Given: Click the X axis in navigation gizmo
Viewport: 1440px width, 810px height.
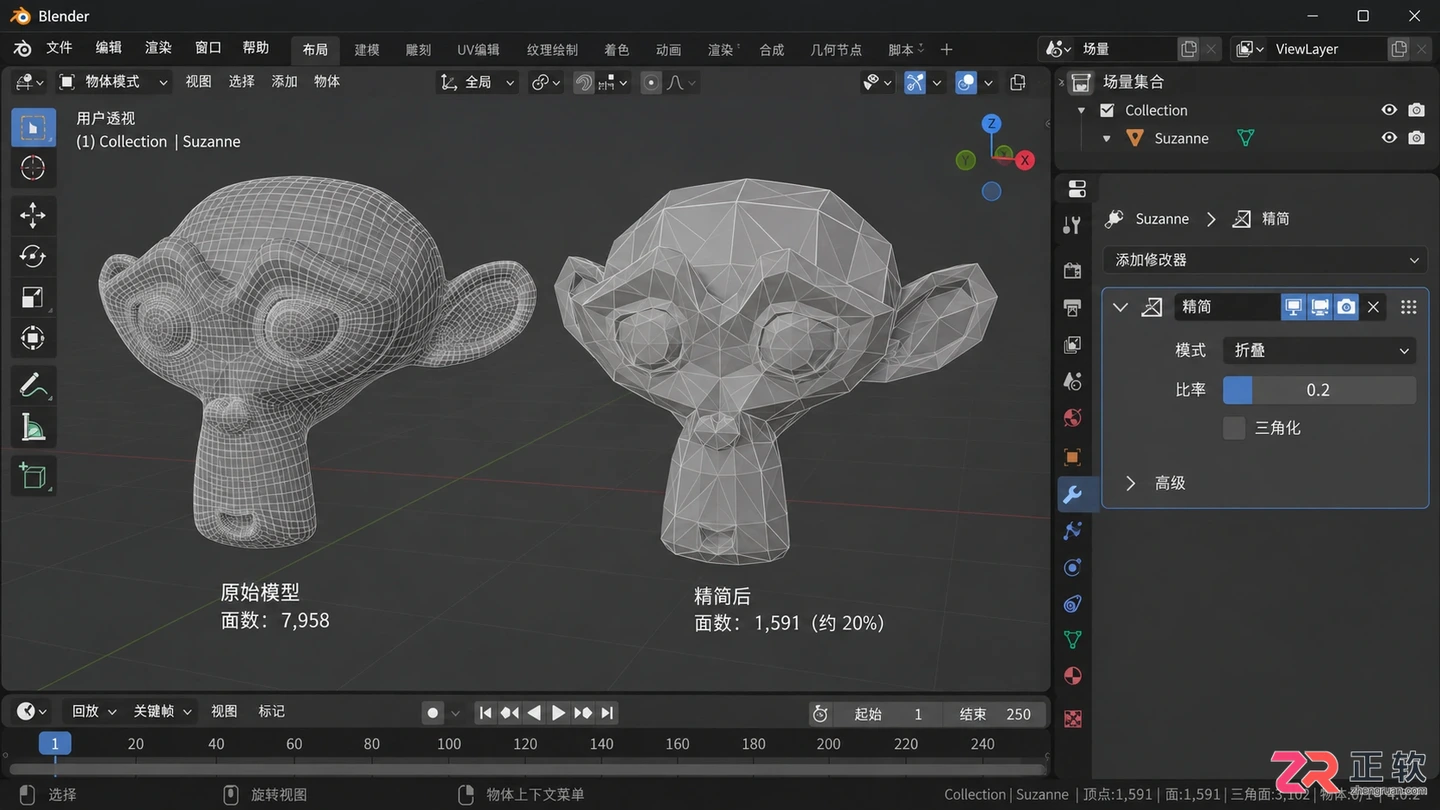Looking at the screenshot, I should click(x=1025, y=160).
